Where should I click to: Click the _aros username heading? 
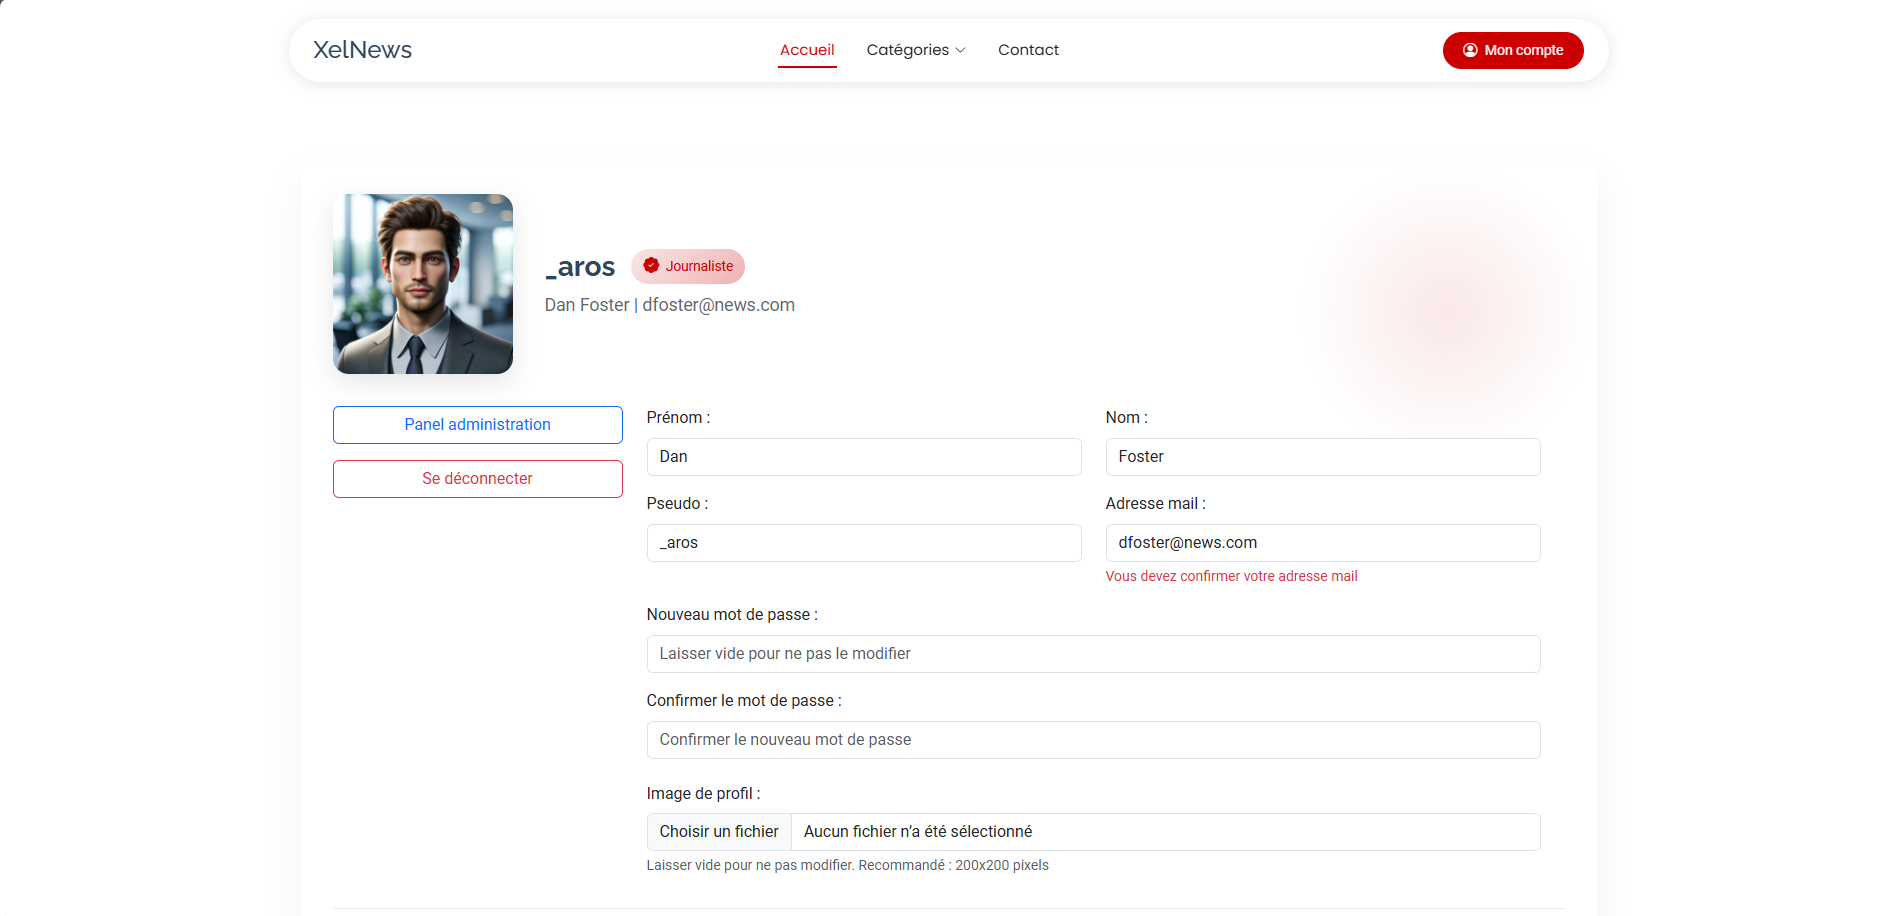(580, 267)
